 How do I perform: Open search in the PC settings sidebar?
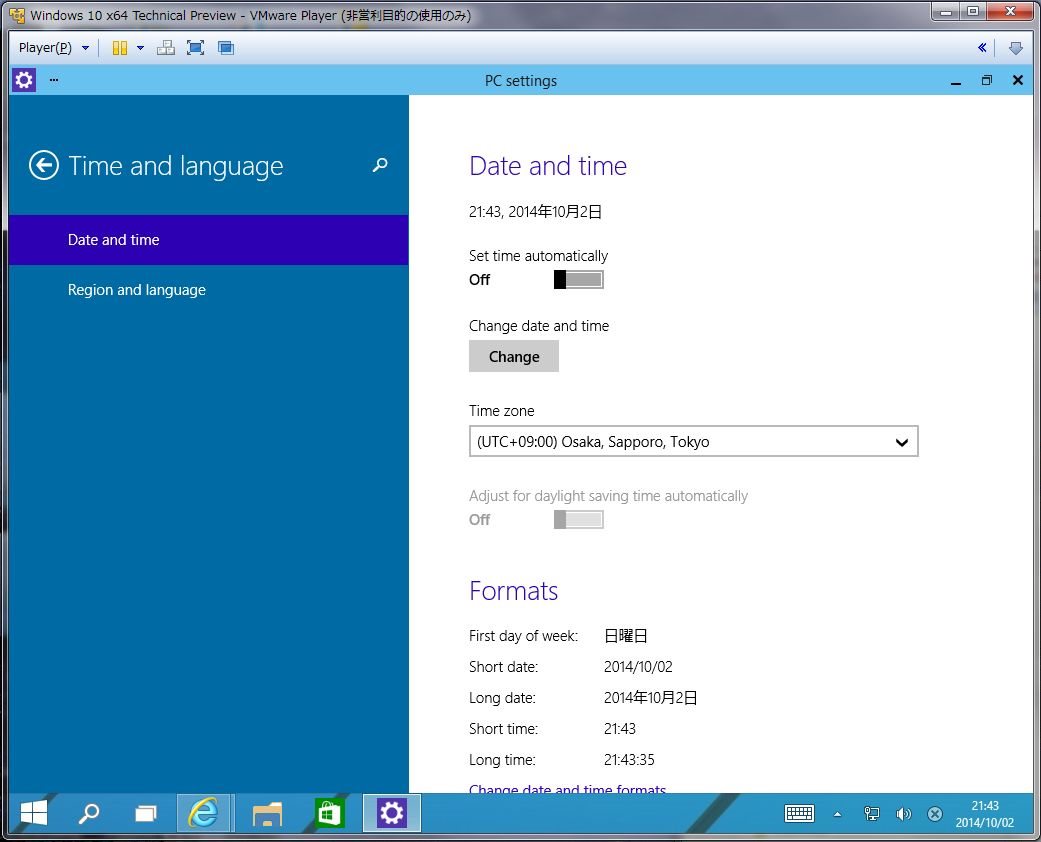tap(380, 165)
